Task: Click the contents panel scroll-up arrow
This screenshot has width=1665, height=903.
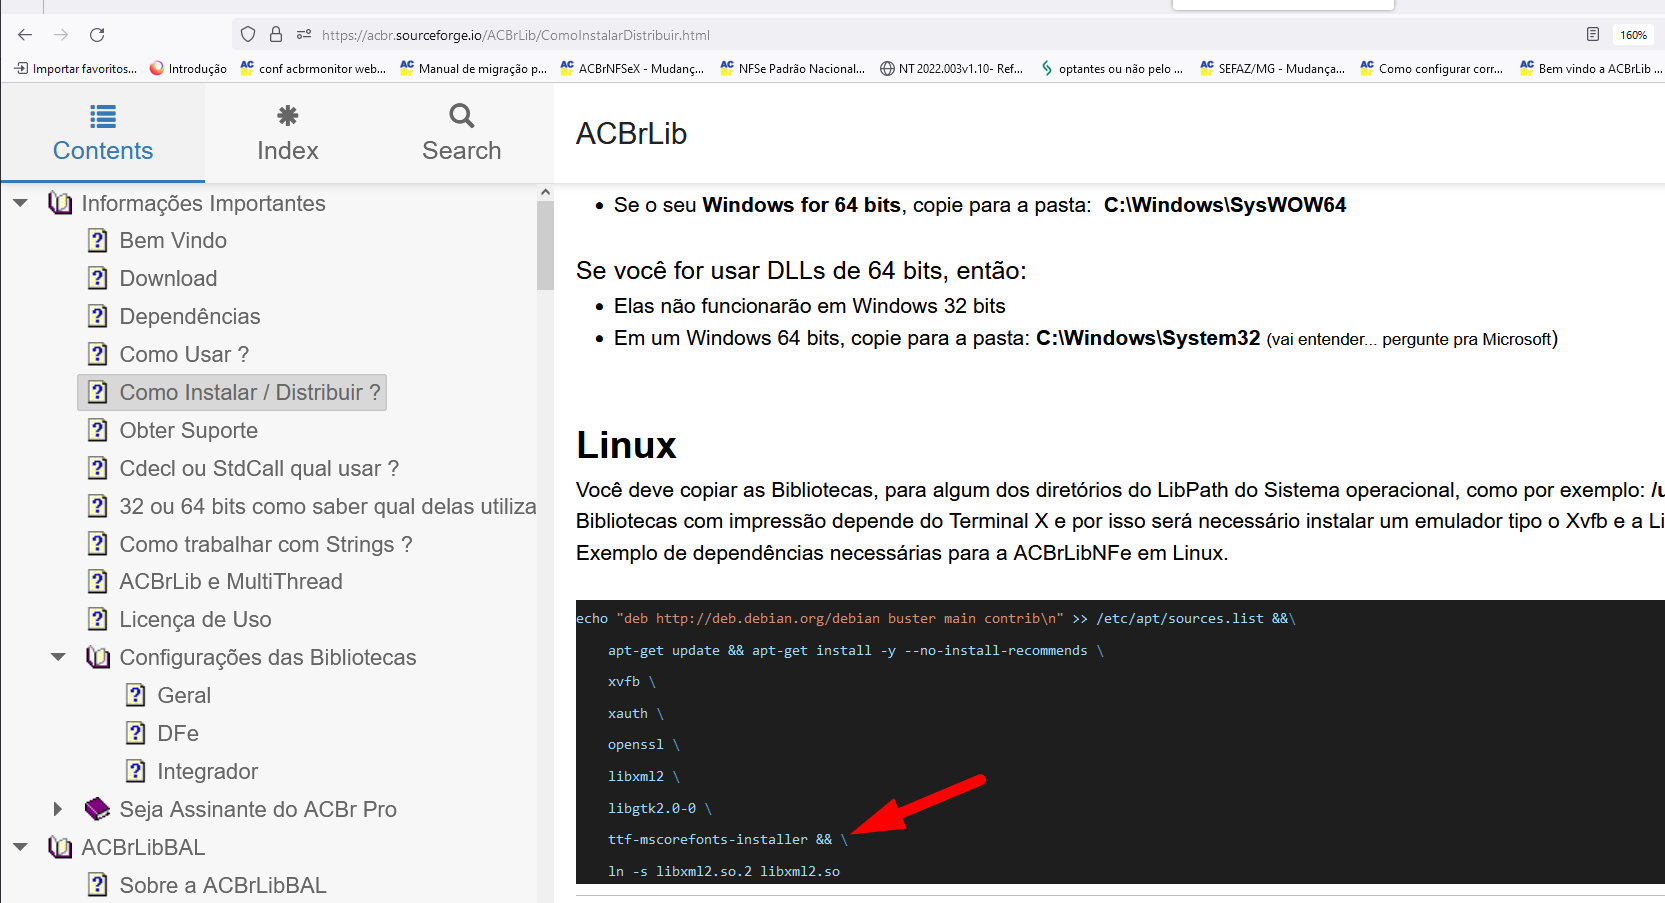Action: (x=545, y=192)
